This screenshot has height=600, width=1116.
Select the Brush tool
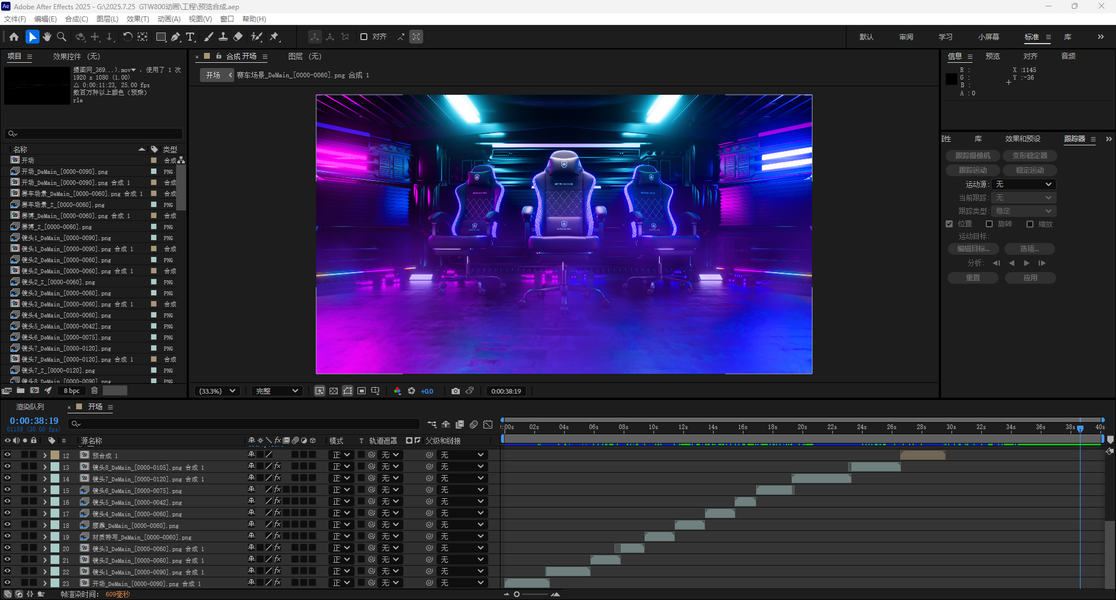(209, 36)
